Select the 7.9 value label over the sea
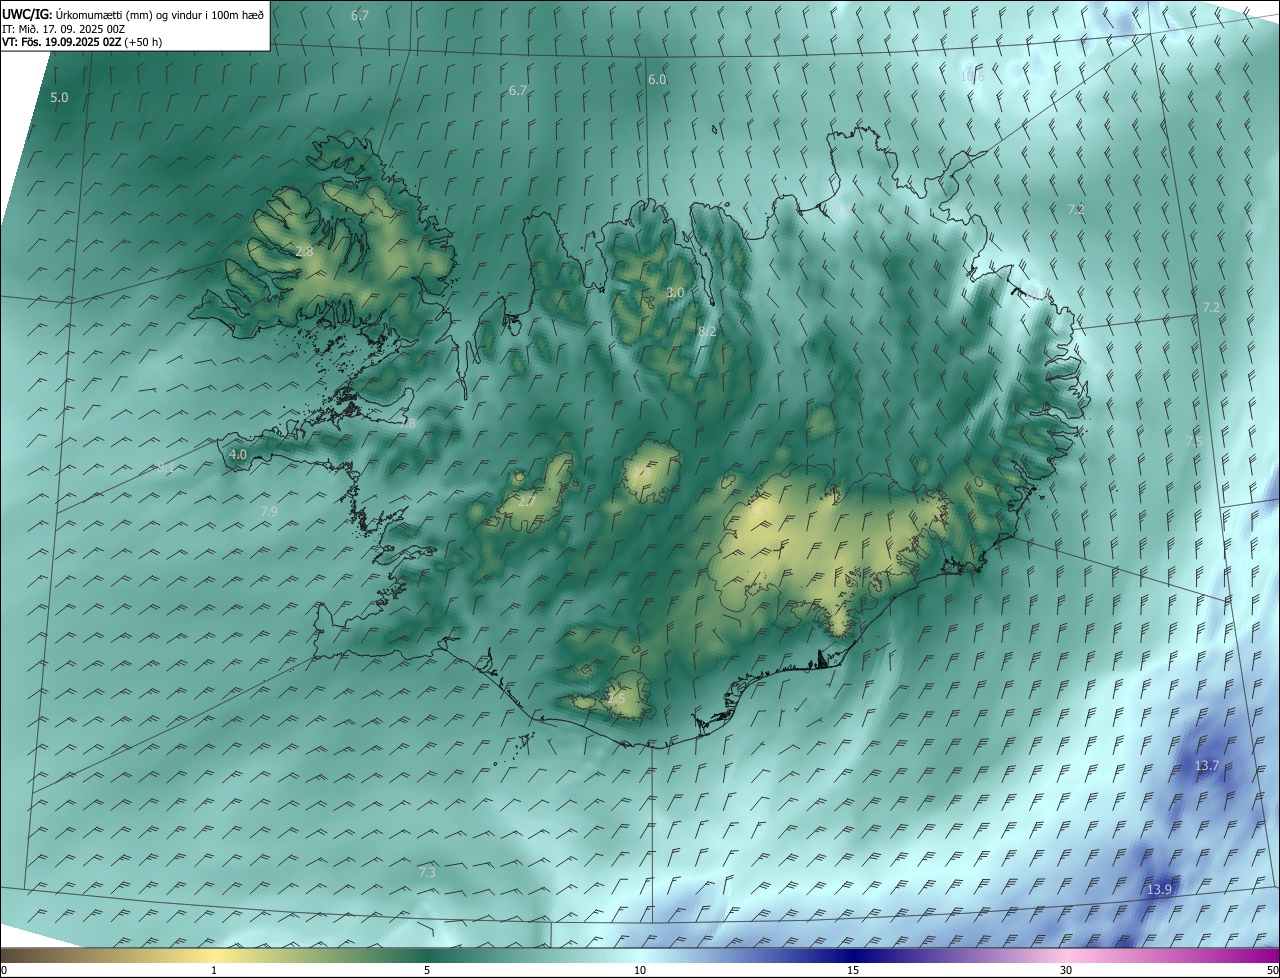This screenshot has height=978, width=1280. 269,511
